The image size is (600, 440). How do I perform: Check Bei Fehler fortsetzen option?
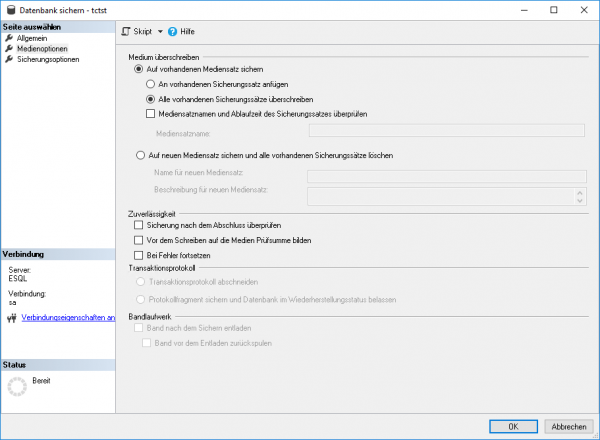point(139,255)
